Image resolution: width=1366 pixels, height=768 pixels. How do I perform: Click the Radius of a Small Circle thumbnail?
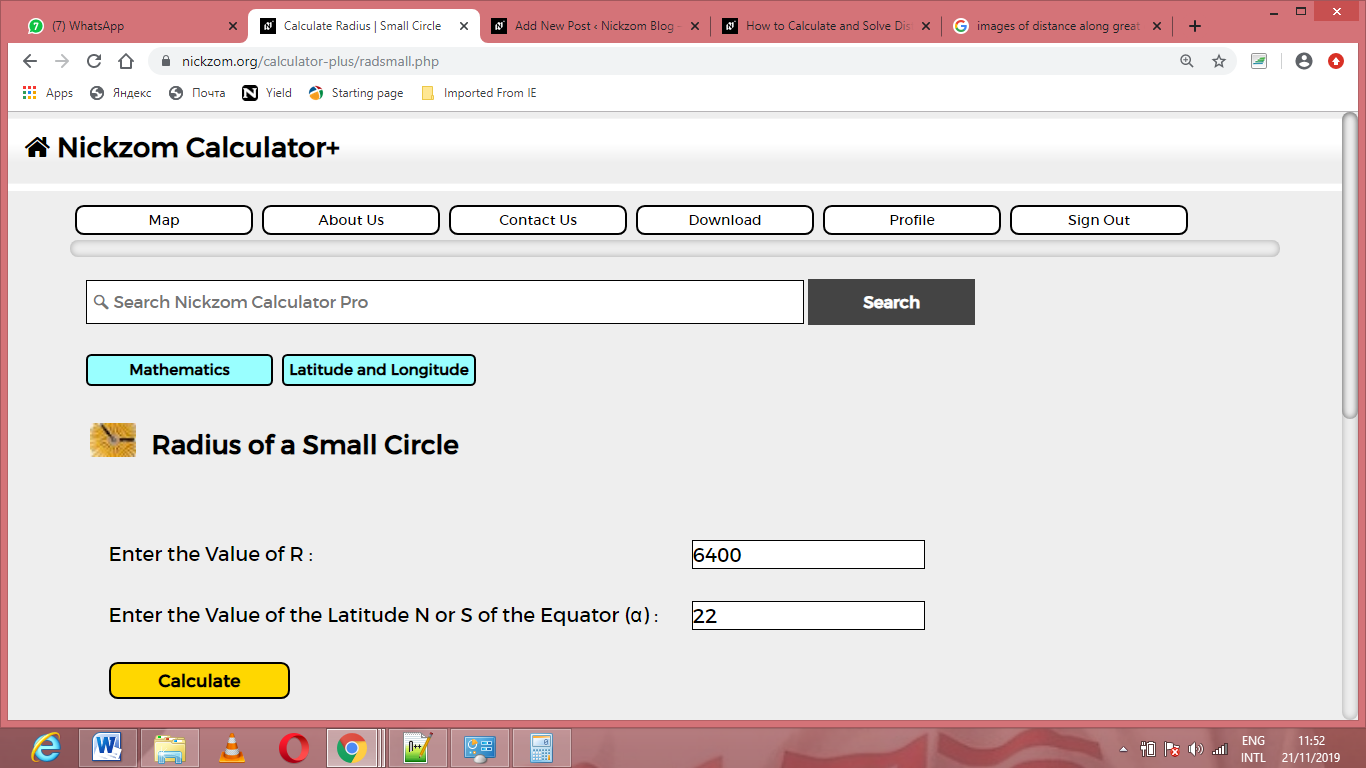[x=113, y=440]
